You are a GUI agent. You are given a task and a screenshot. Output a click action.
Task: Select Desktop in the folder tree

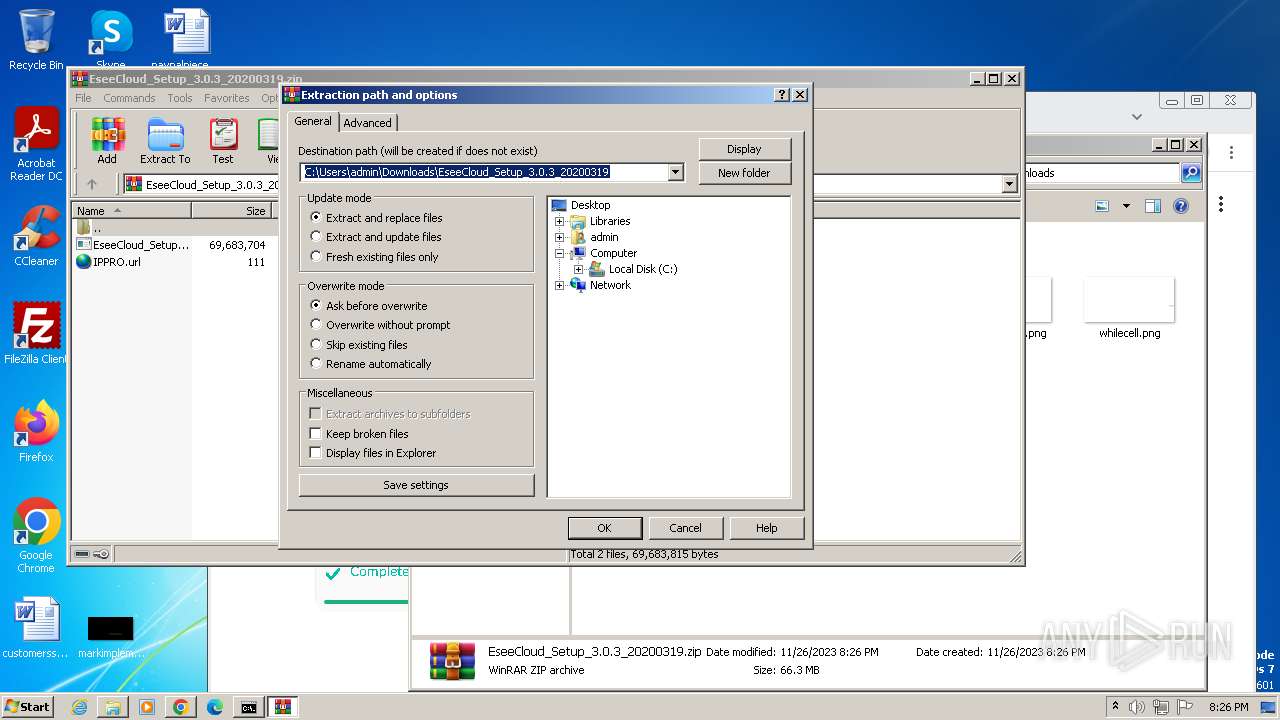pyautogui.click(x=590, y=205)
